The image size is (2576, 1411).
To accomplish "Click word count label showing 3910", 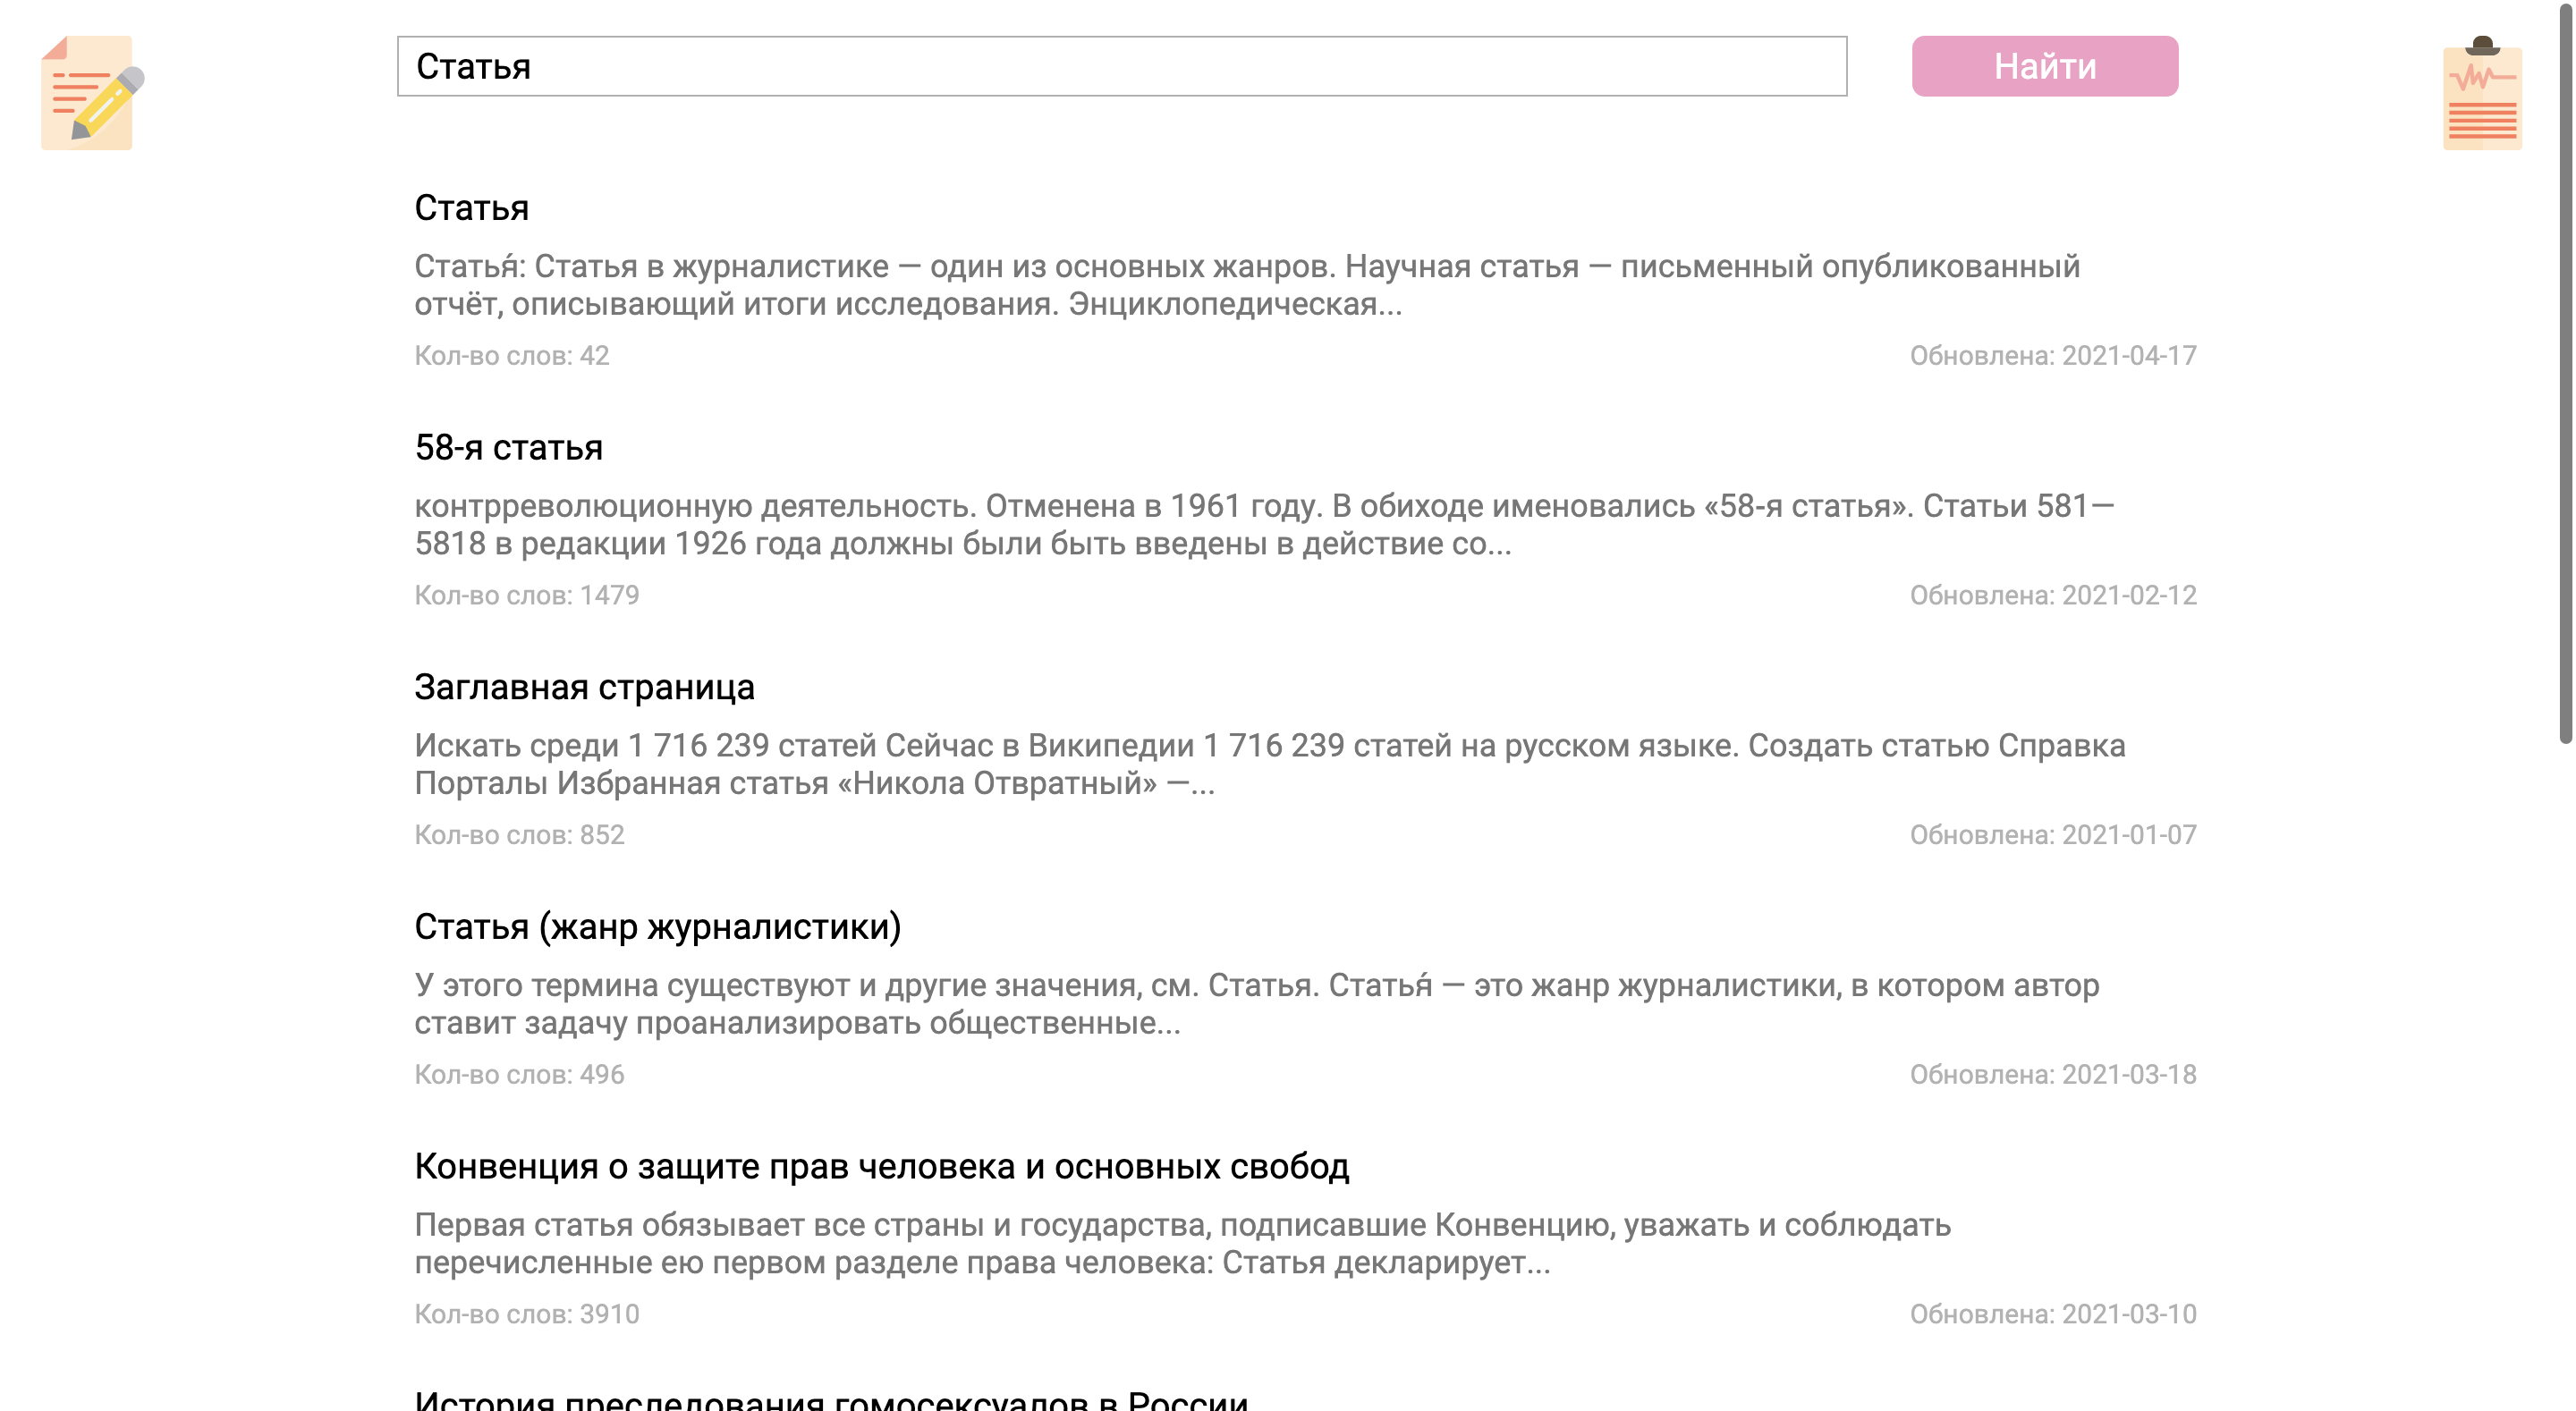I will (526, 1314).
